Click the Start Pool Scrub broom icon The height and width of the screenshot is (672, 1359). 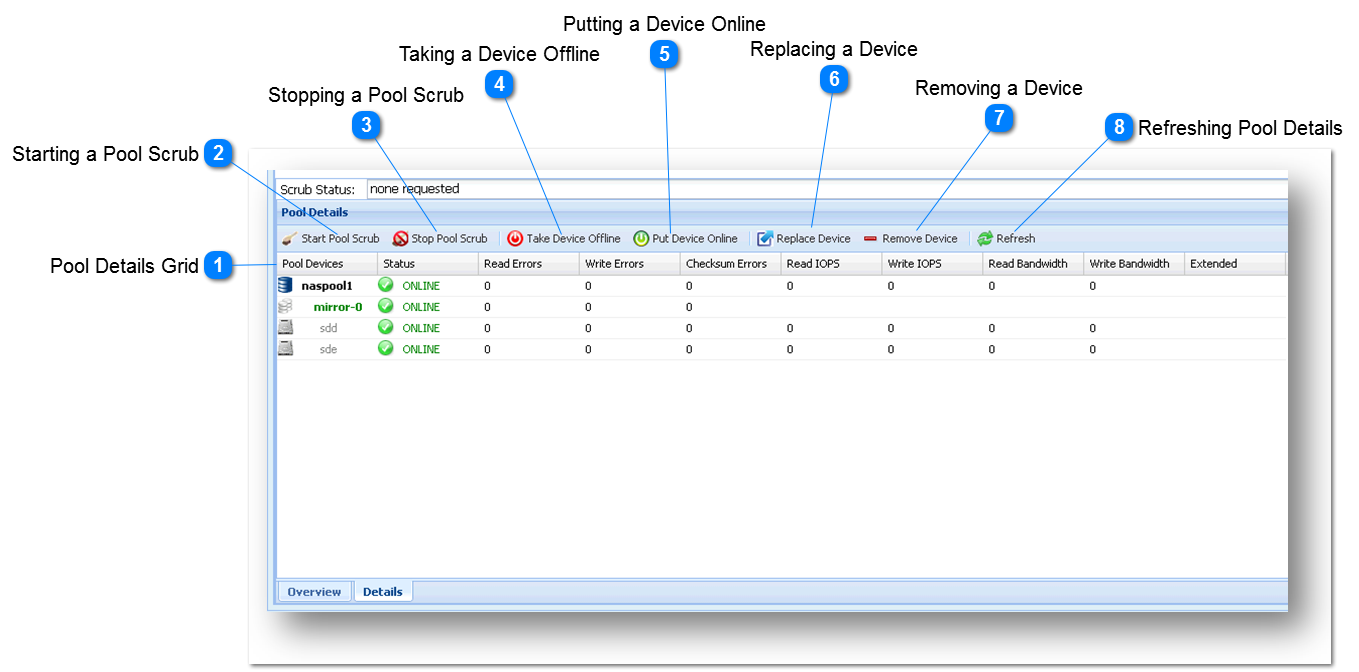click(x=289, y=239)
